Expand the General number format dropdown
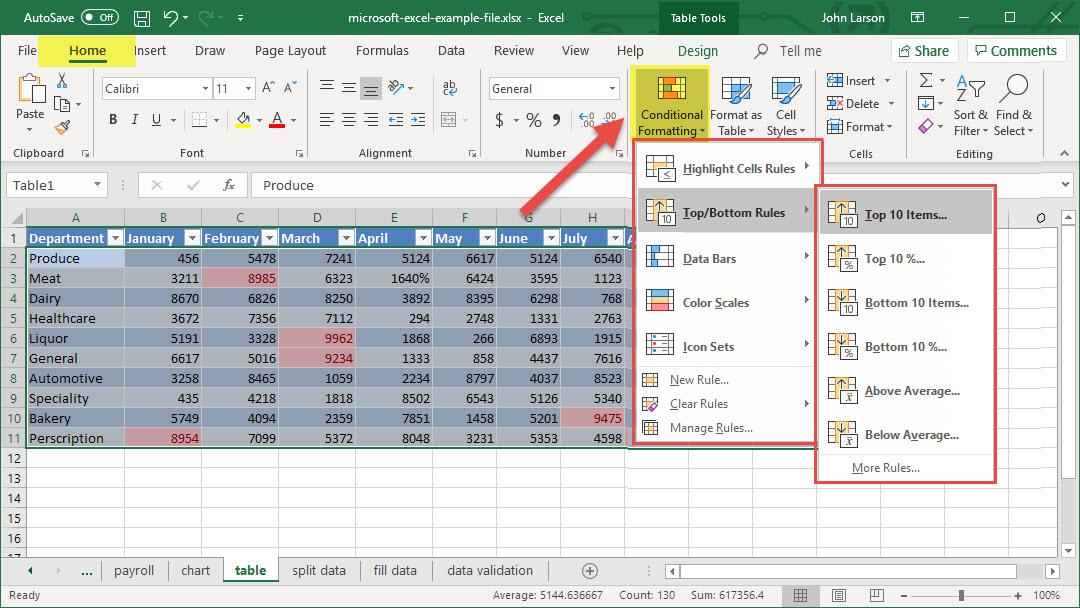This screenshot has height=608, width=1080. coord(613,89)
